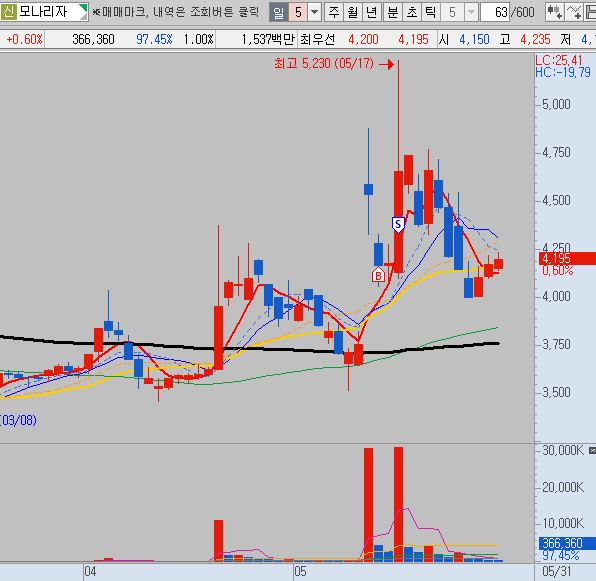Switch to 월 (monthly) chart
This screenshot has height=581, width=596.
click(x=353, y=13)
